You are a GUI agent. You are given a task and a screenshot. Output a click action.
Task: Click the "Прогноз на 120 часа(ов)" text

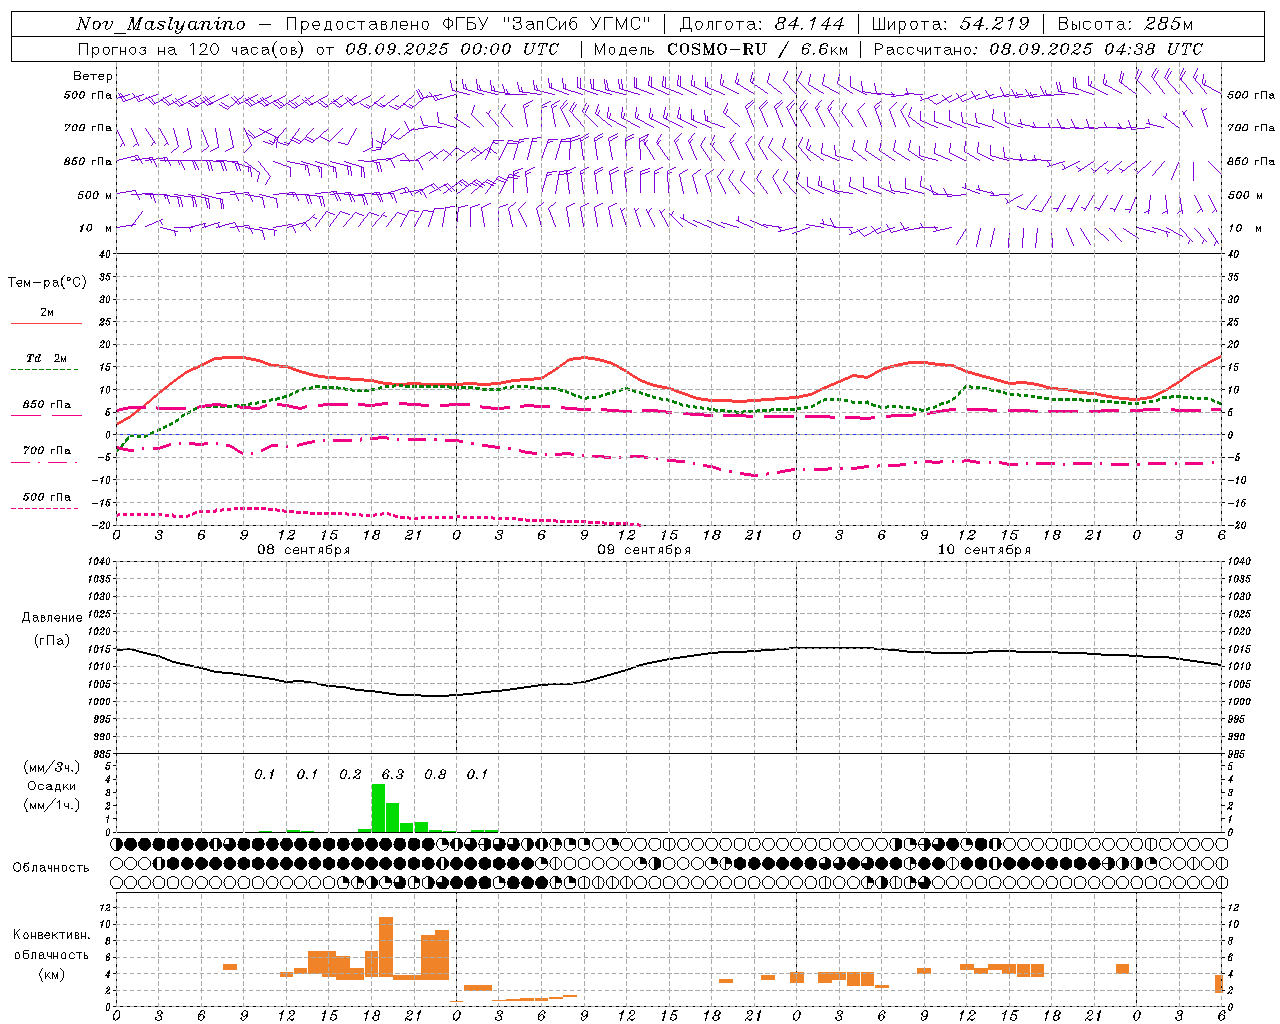click(x=193, y=49)
